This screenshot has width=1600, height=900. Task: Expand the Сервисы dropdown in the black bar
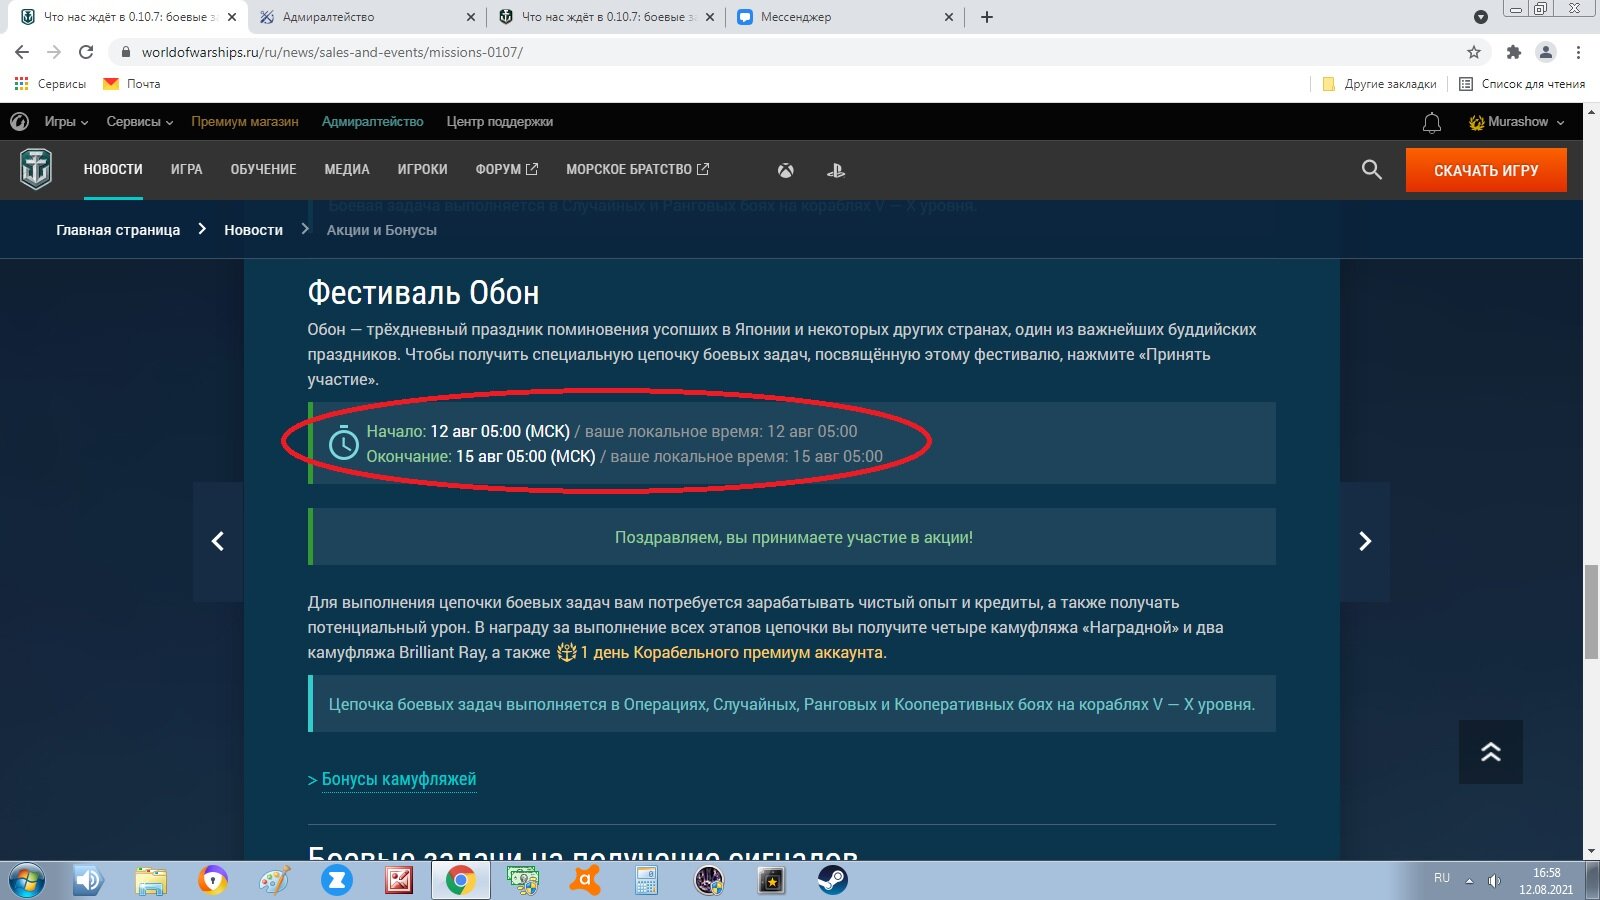pos(140,122)
